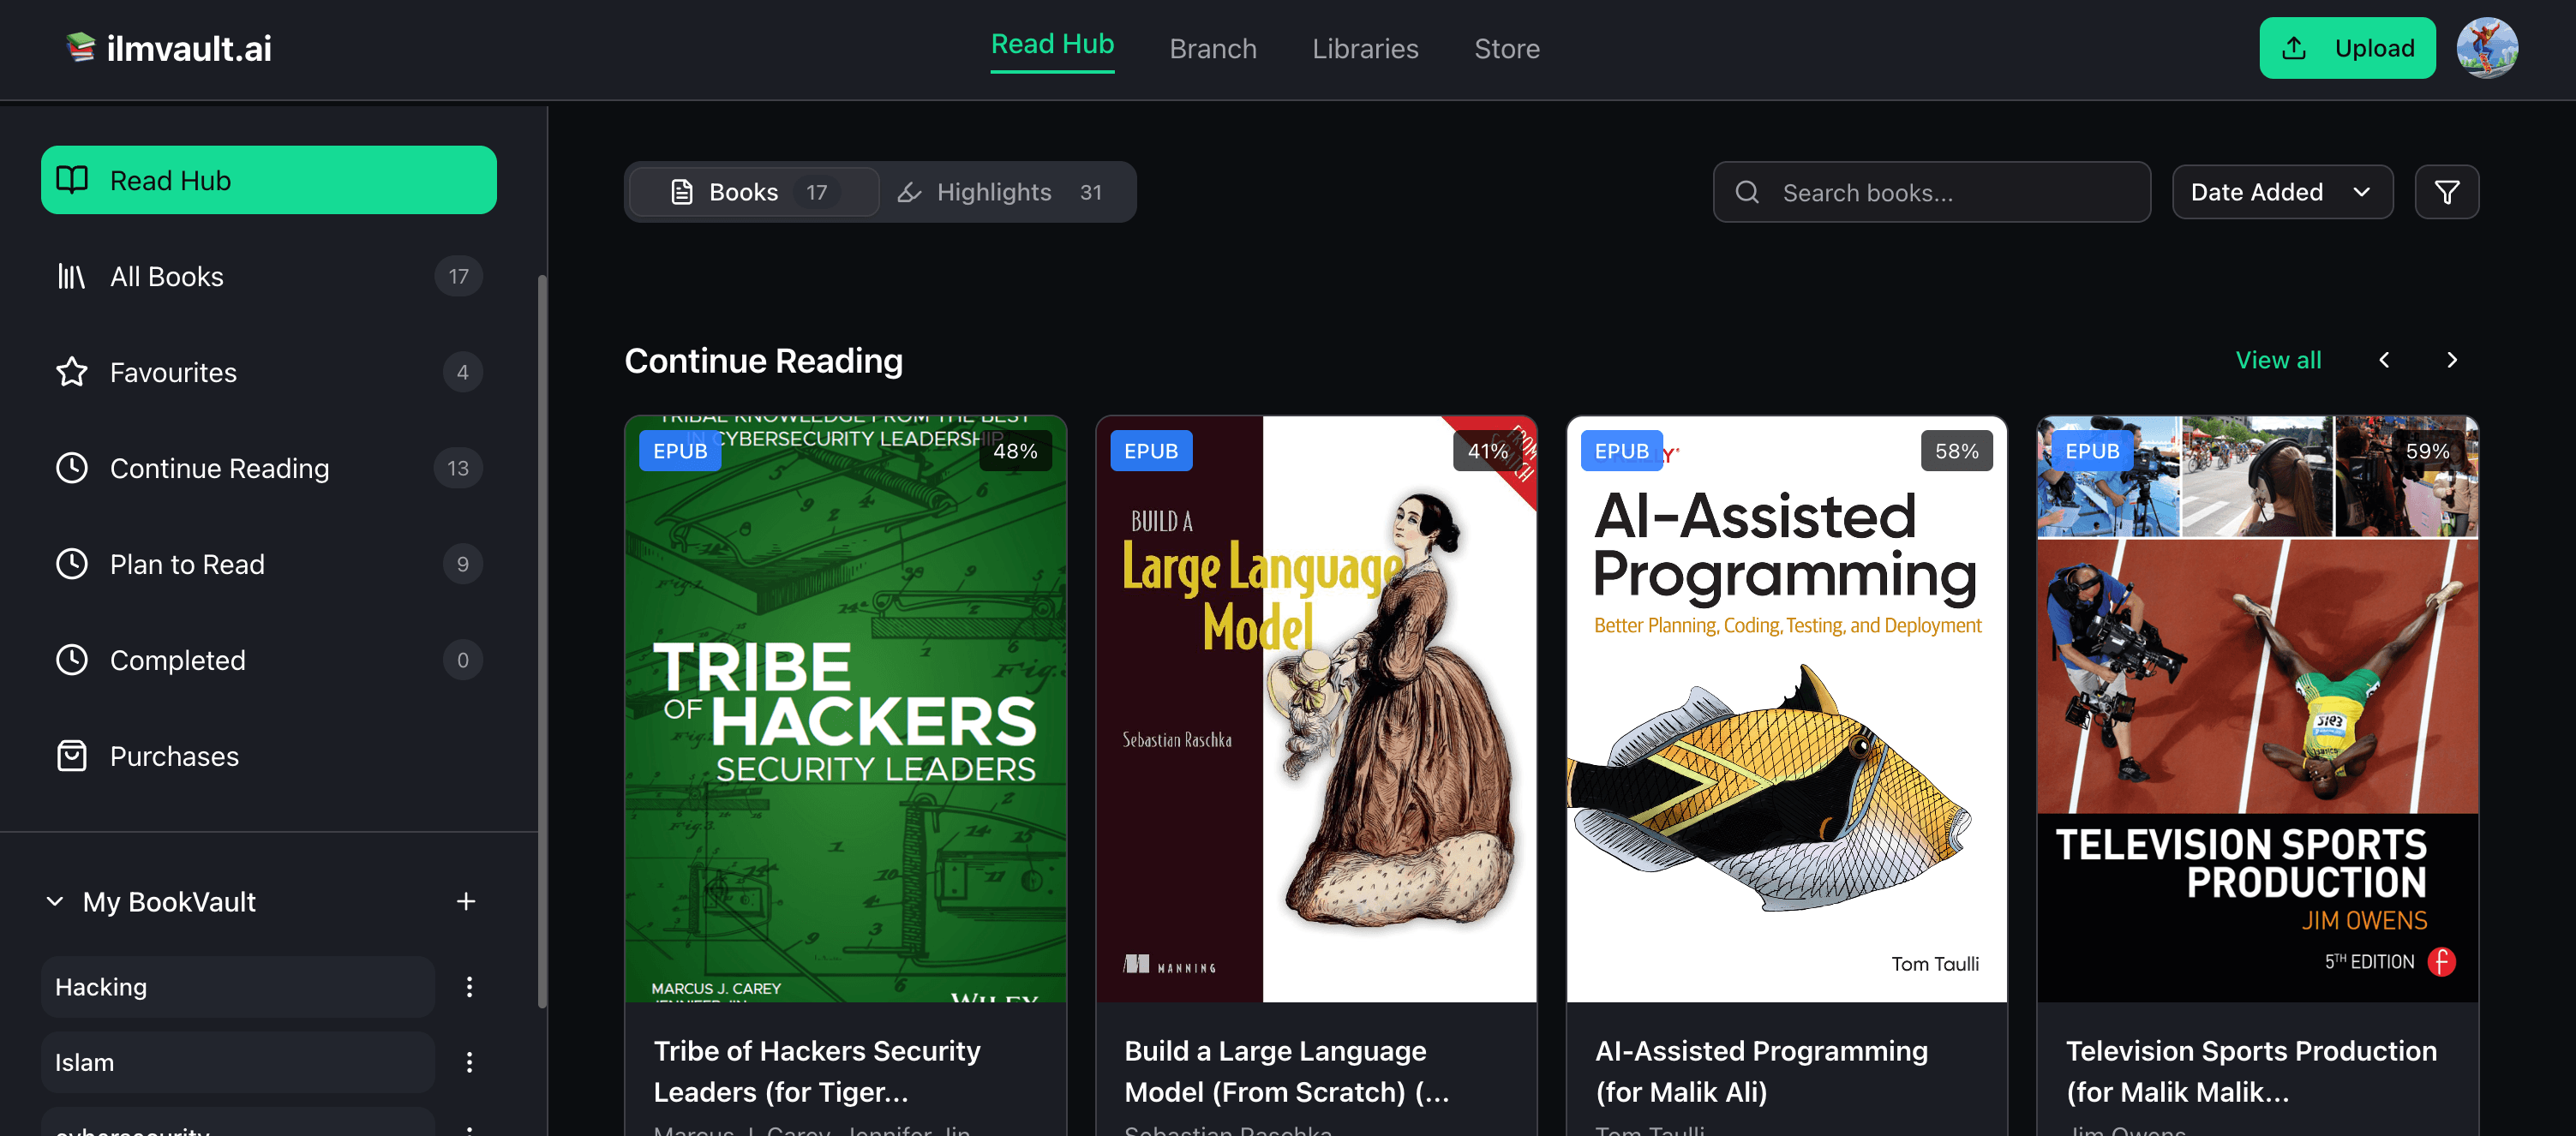The height and width of the screenshot is (1136, 2576).
Task: Open the three-dot menu for Hacking
Action: [x=469, y=987]
